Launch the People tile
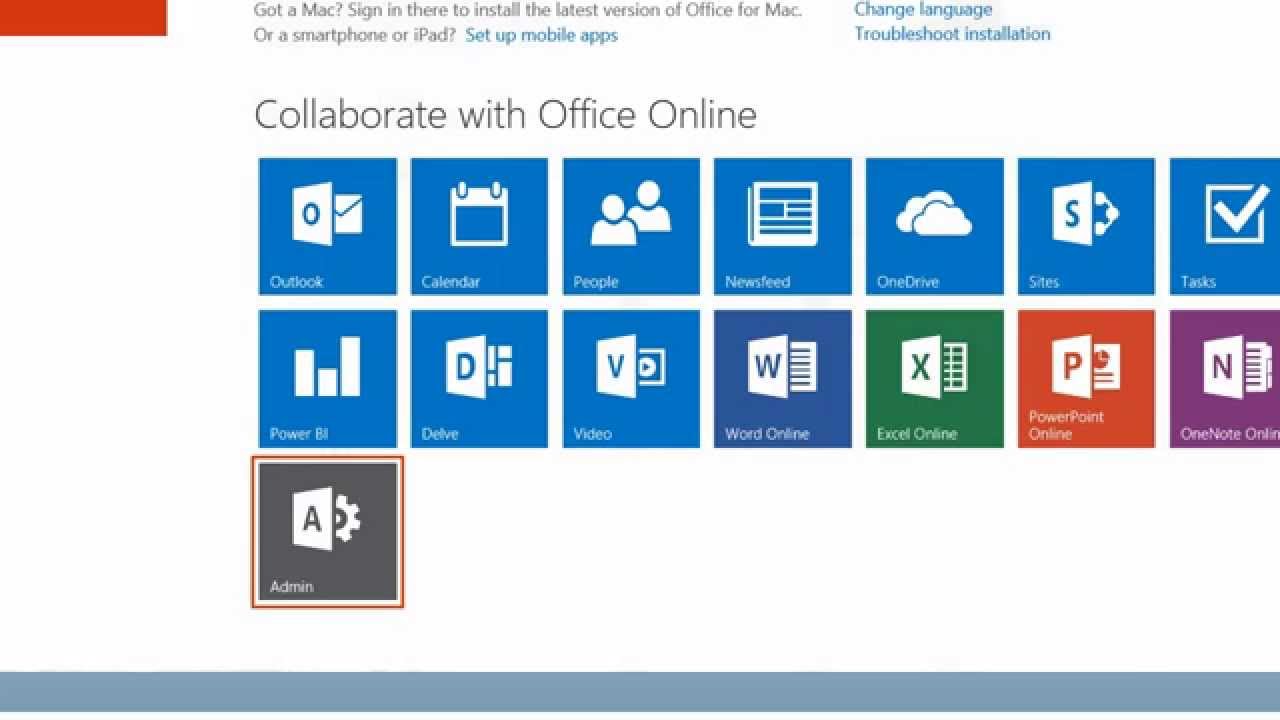Viewport: 1280px width, 720px height. click(x=631, y=226)
